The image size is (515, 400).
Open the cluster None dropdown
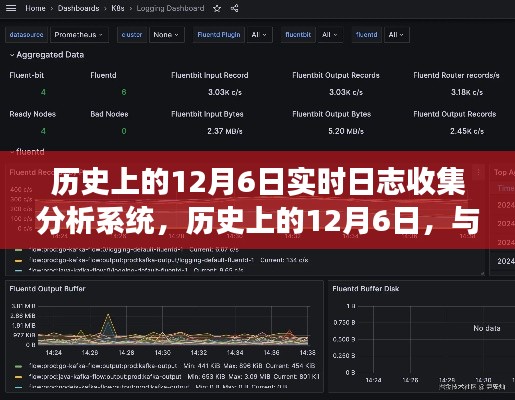pyautogui.click(x=166, y=35)
